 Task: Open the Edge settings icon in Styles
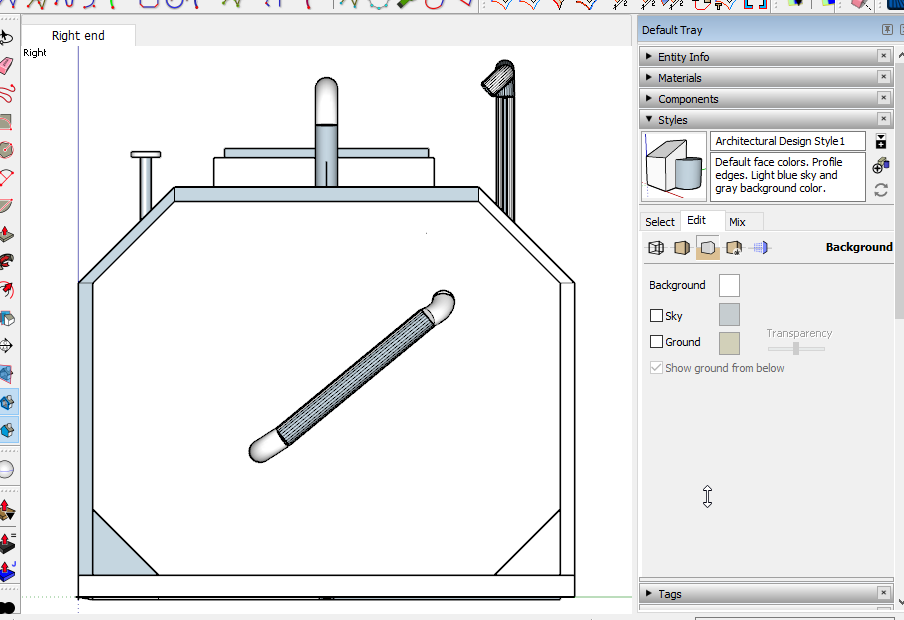pos(657,248)
